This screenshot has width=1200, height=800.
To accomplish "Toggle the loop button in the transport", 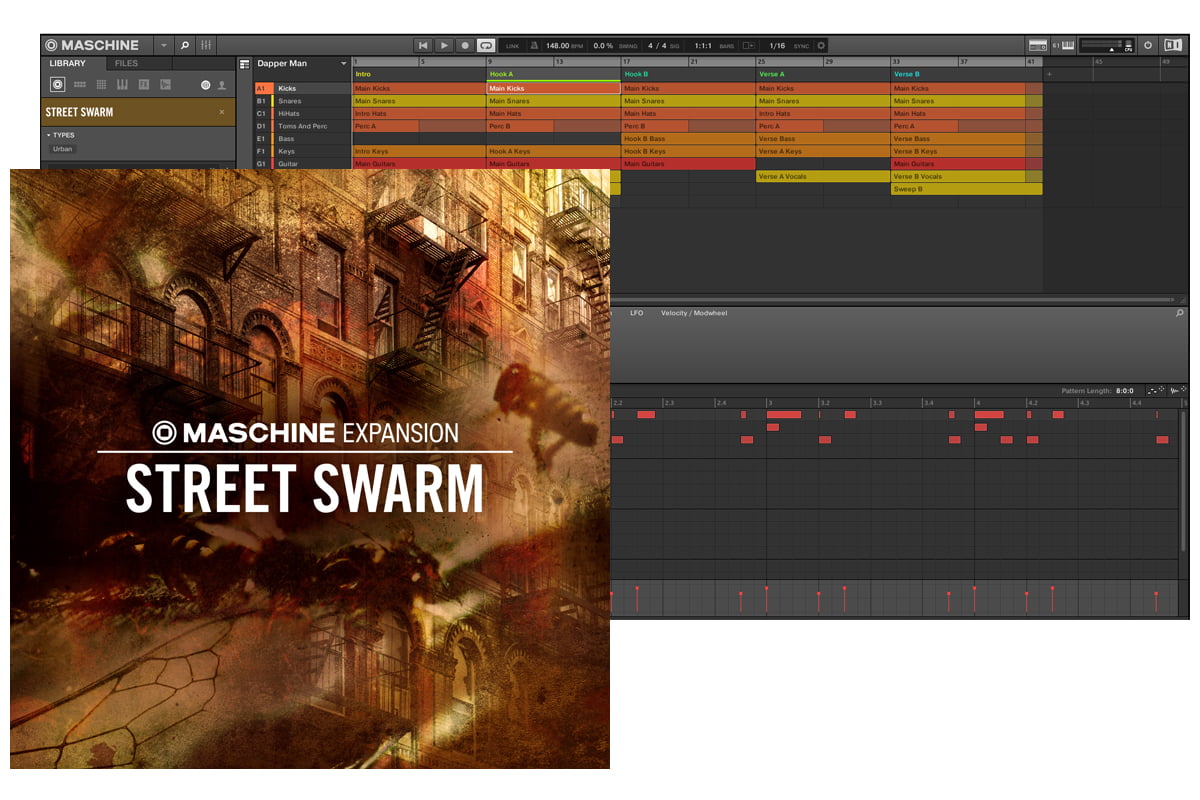I will pyautogui.click(x=486, y=46).
